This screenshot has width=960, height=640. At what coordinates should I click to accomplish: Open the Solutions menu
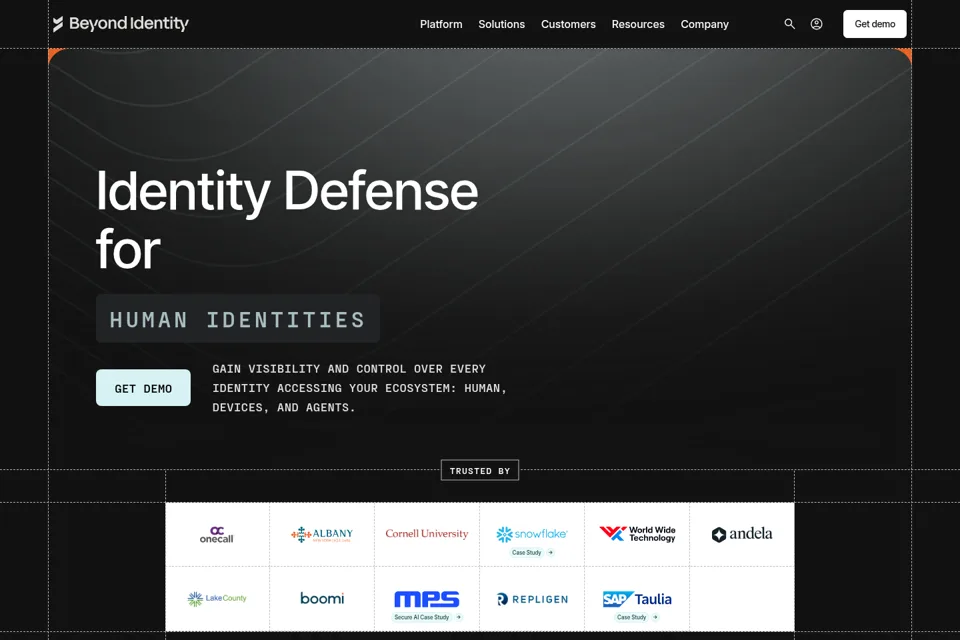click(x=501, y=24)
